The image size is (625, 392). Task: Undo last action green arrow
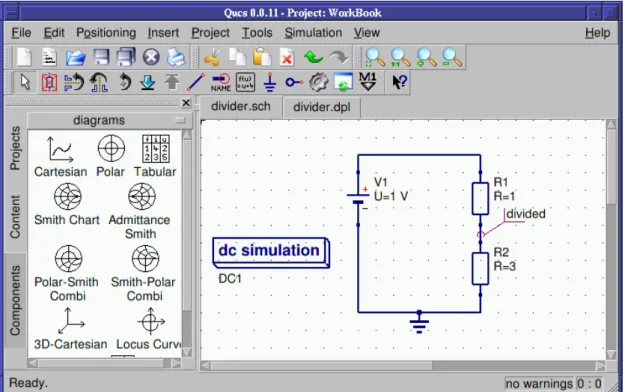tap(313, 57)
